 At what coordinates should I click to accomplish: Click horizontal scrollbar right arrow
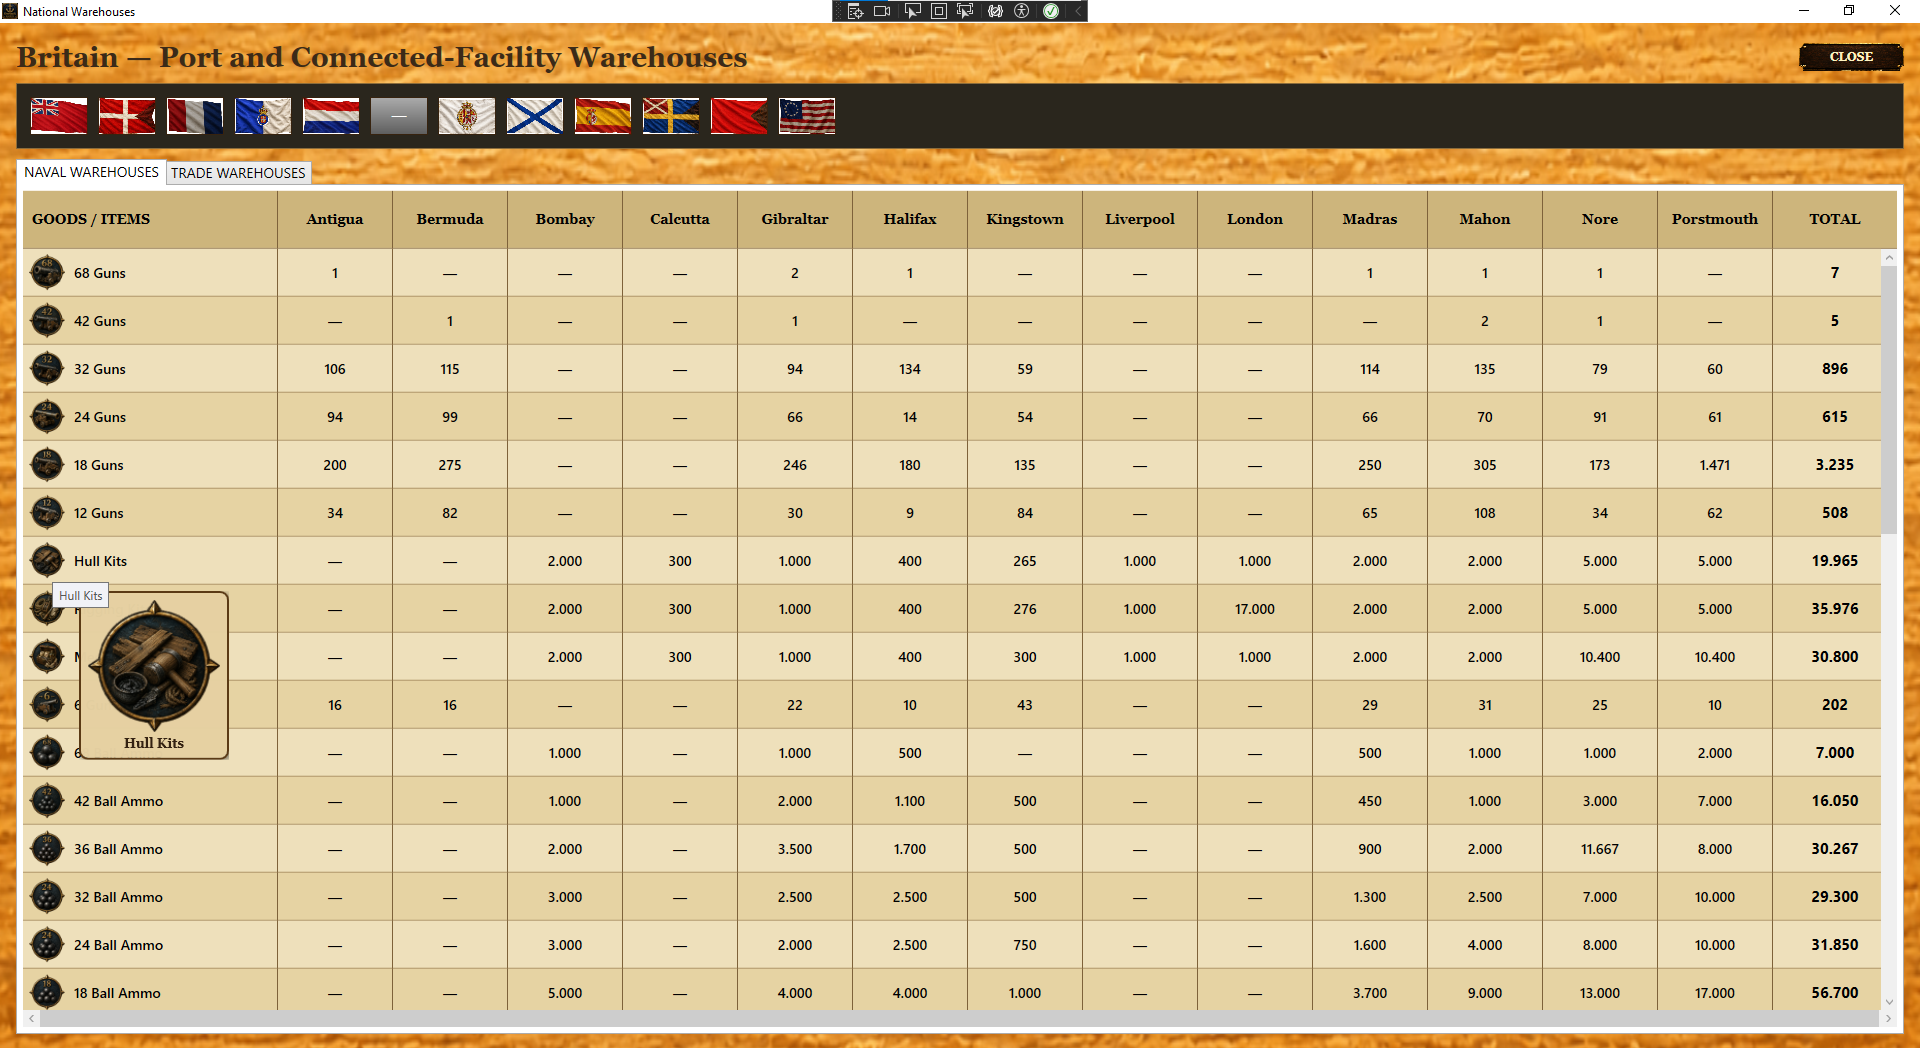pyautogui.click(x=1888, y=1018)
